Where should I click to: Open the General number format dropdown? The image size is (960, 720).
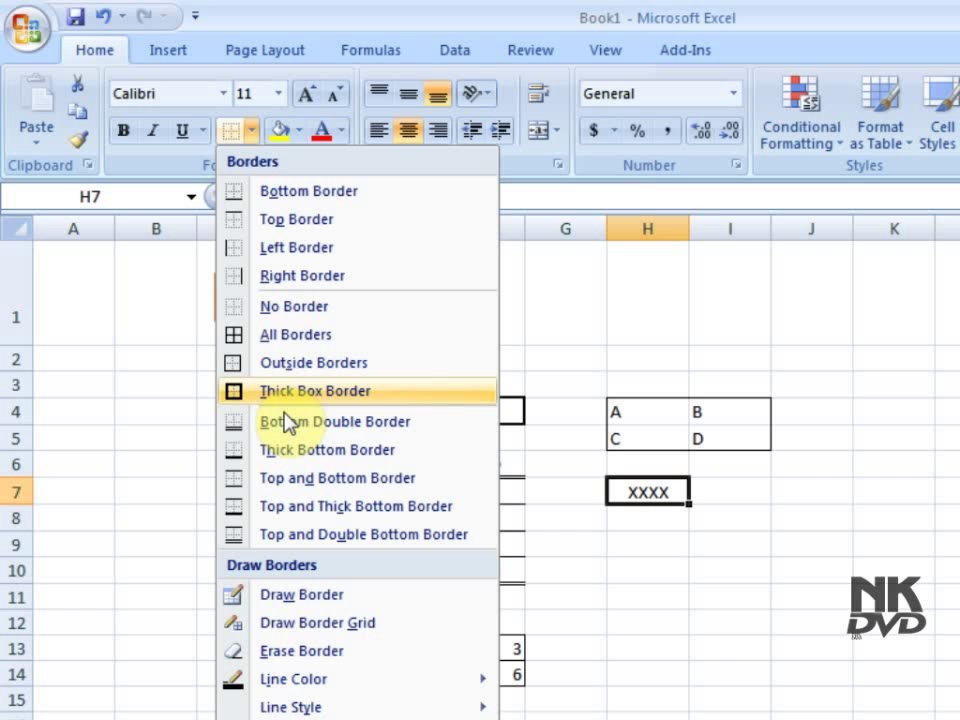733,94
